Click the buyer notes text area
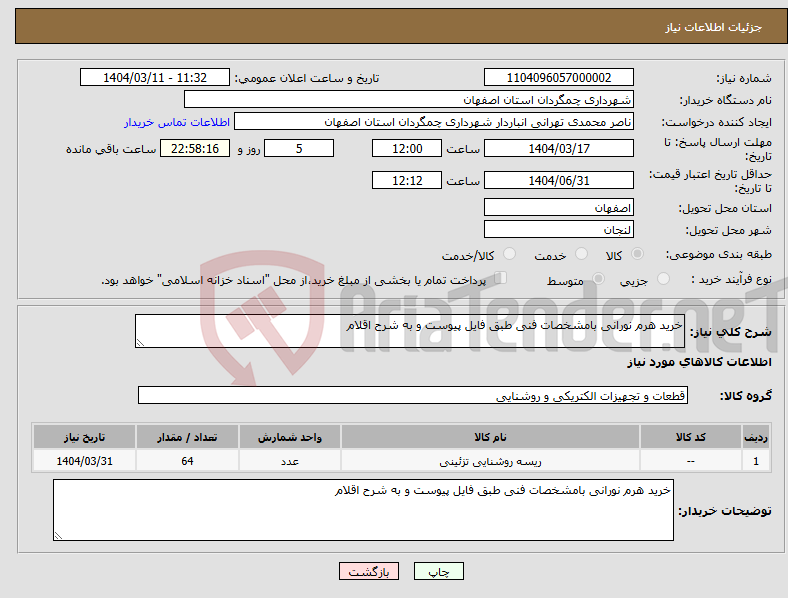This screenshot has height=598, width=788. click(363, 510)
